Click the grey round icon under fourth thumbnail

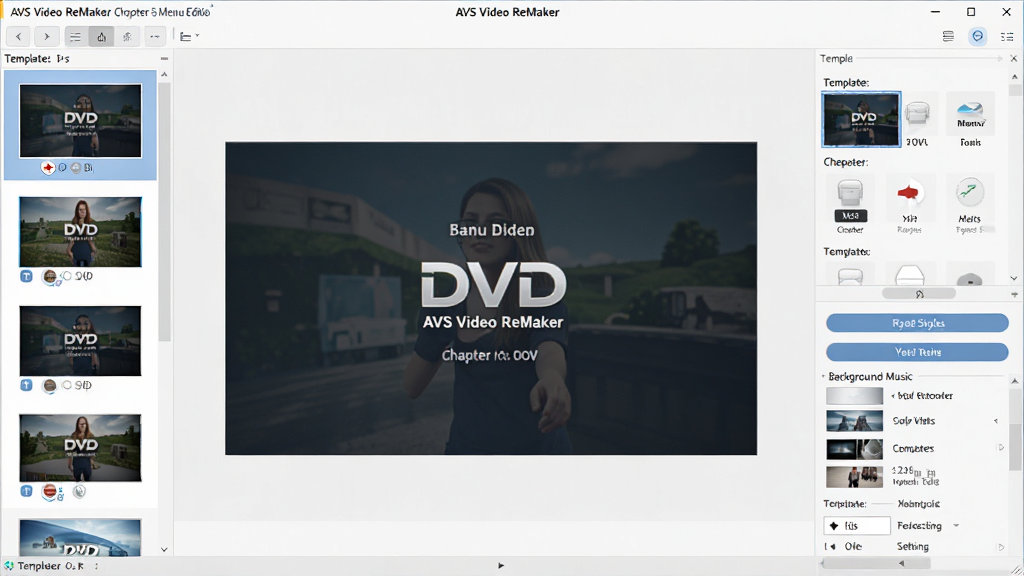[79, 491]
